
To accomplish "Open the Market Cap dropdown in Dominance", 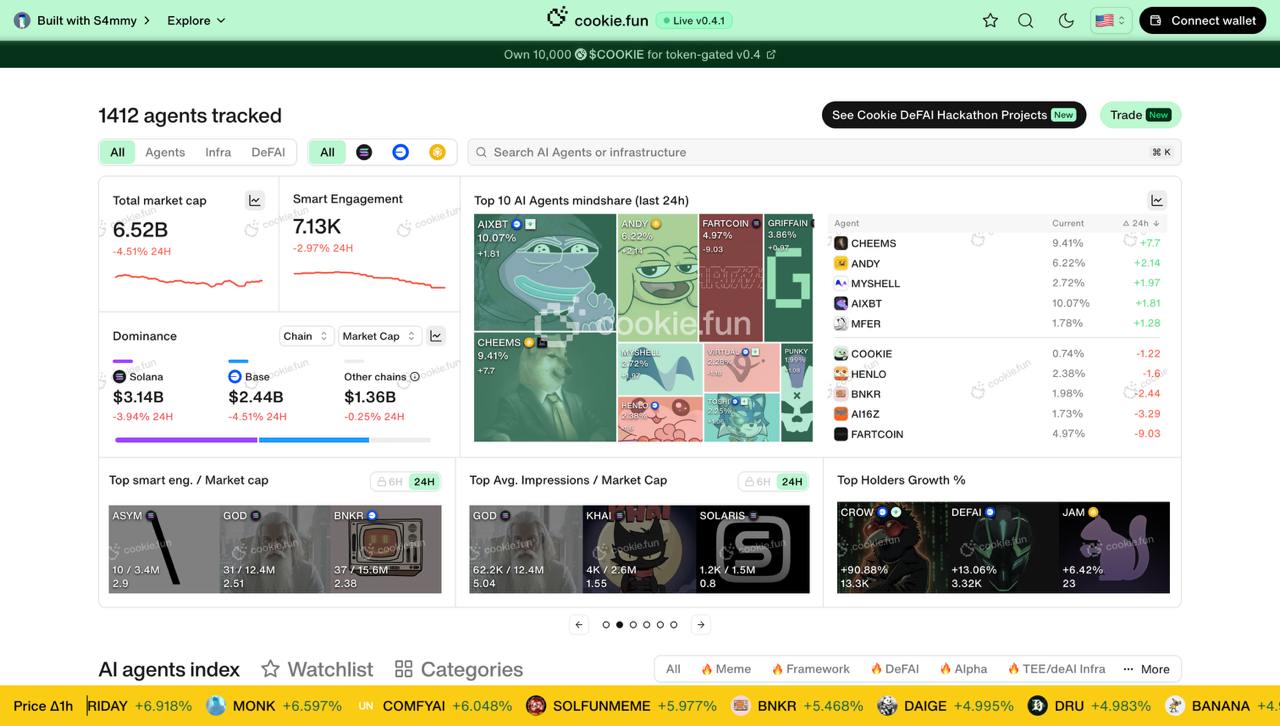I will coord(378,336).
